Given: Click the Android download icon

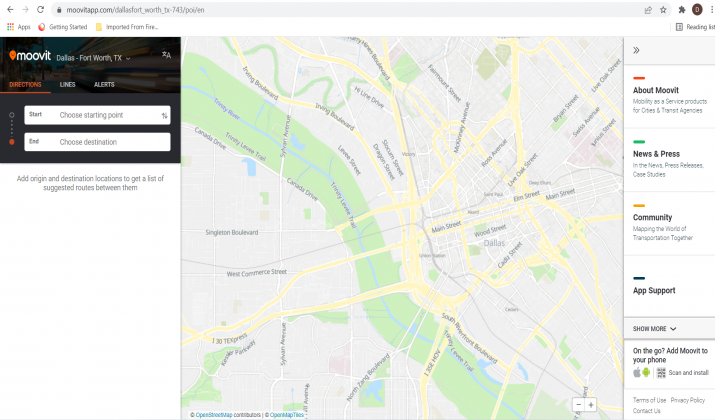Looking at the screenshot, I should pos(646,372).
